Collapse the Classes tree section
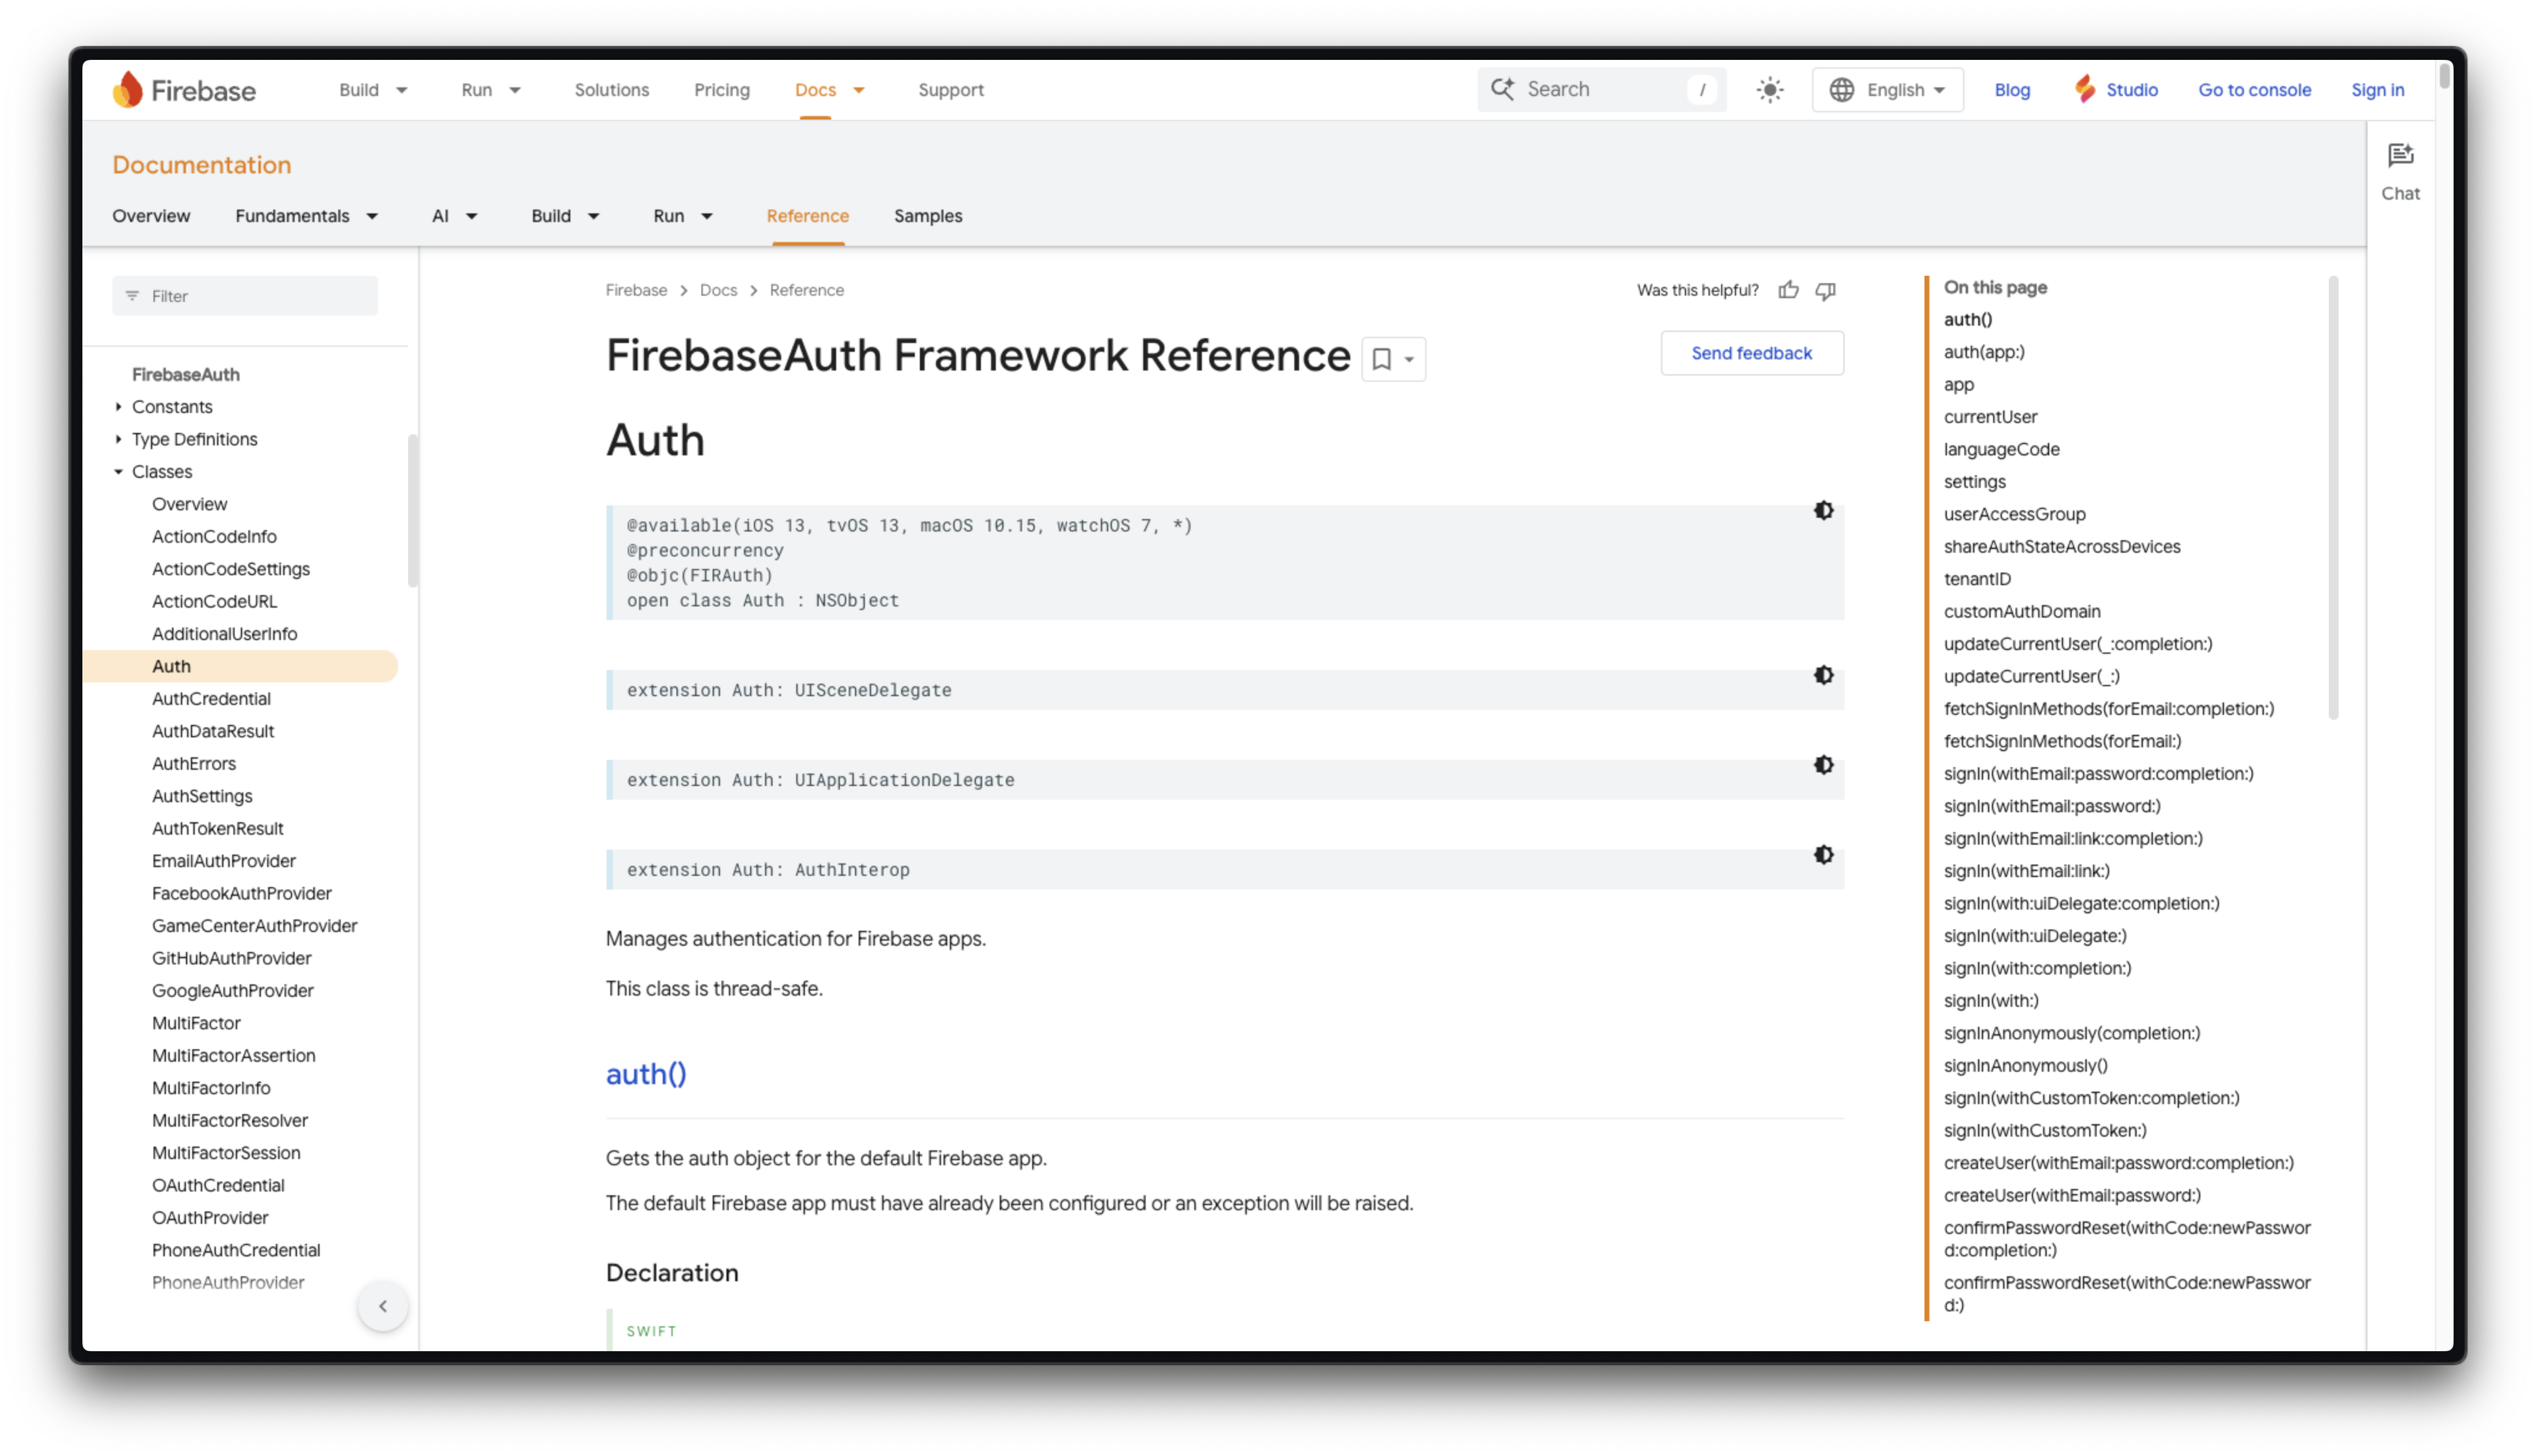Screen dimensions: 2536x1456 118,472
